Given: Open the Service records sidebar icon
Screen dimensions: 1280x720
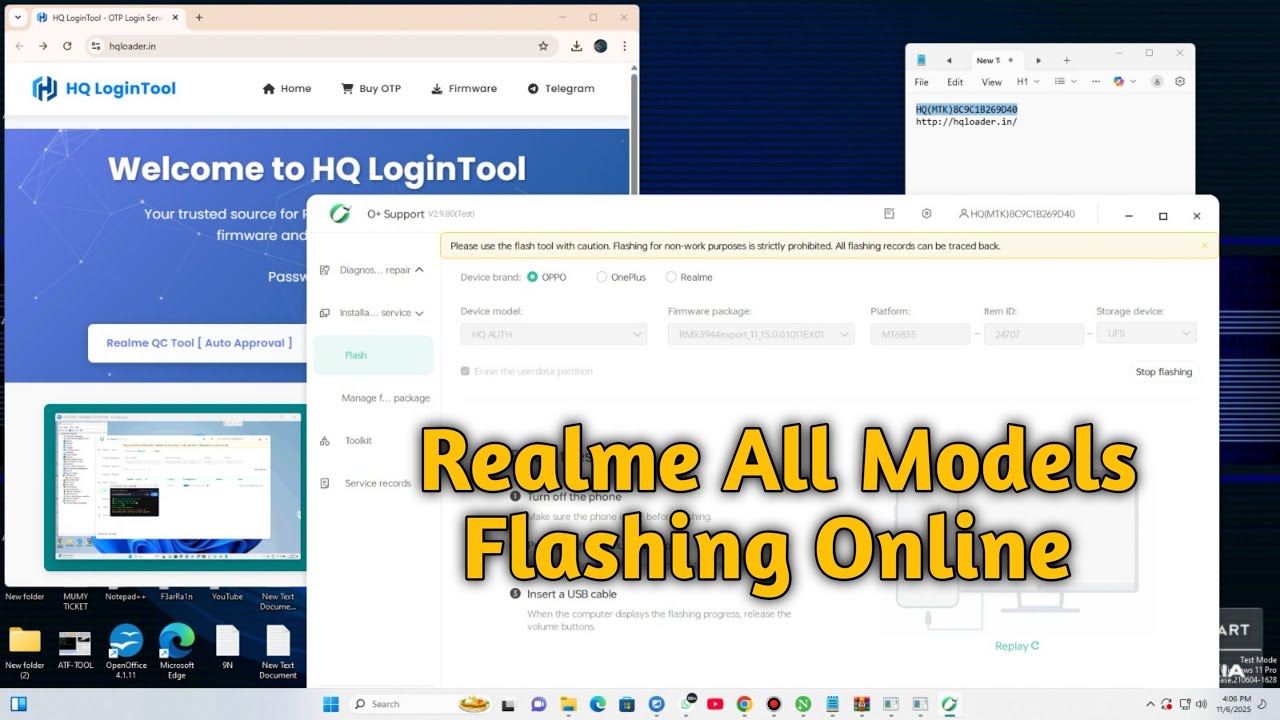Looking at the screenshot, I should click(x=325, y=483).
